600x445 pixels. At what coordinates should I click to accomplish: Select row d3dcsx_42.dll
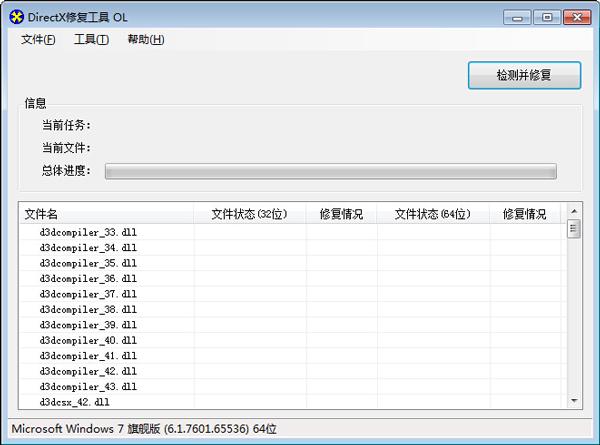(293, 402)
